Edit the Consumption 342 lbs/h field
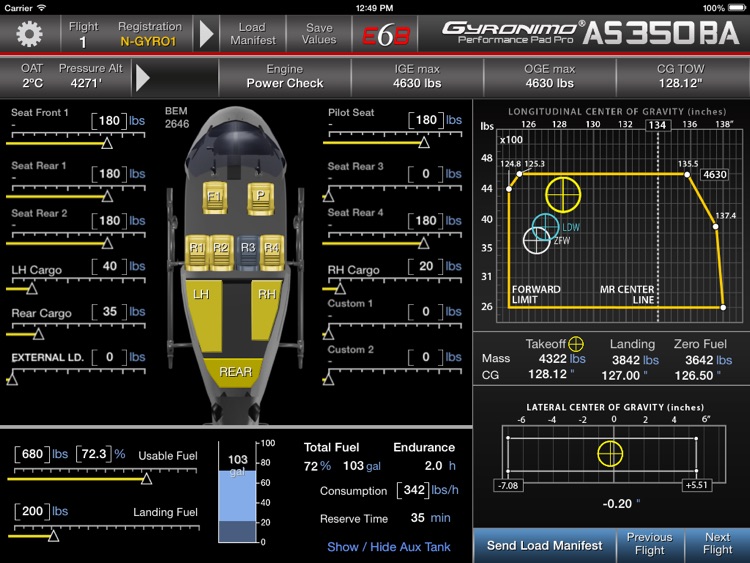The image size is (750, 563). [x=414, y=490]
